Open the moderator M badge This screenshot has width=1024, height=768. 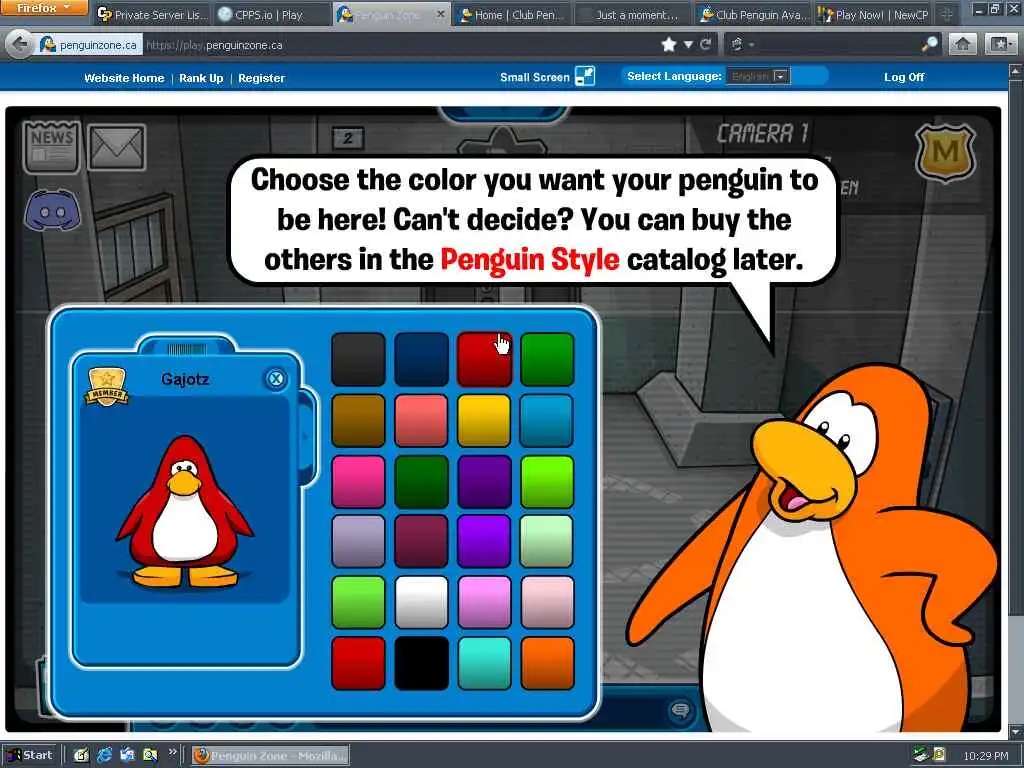(x=945, y=153)
